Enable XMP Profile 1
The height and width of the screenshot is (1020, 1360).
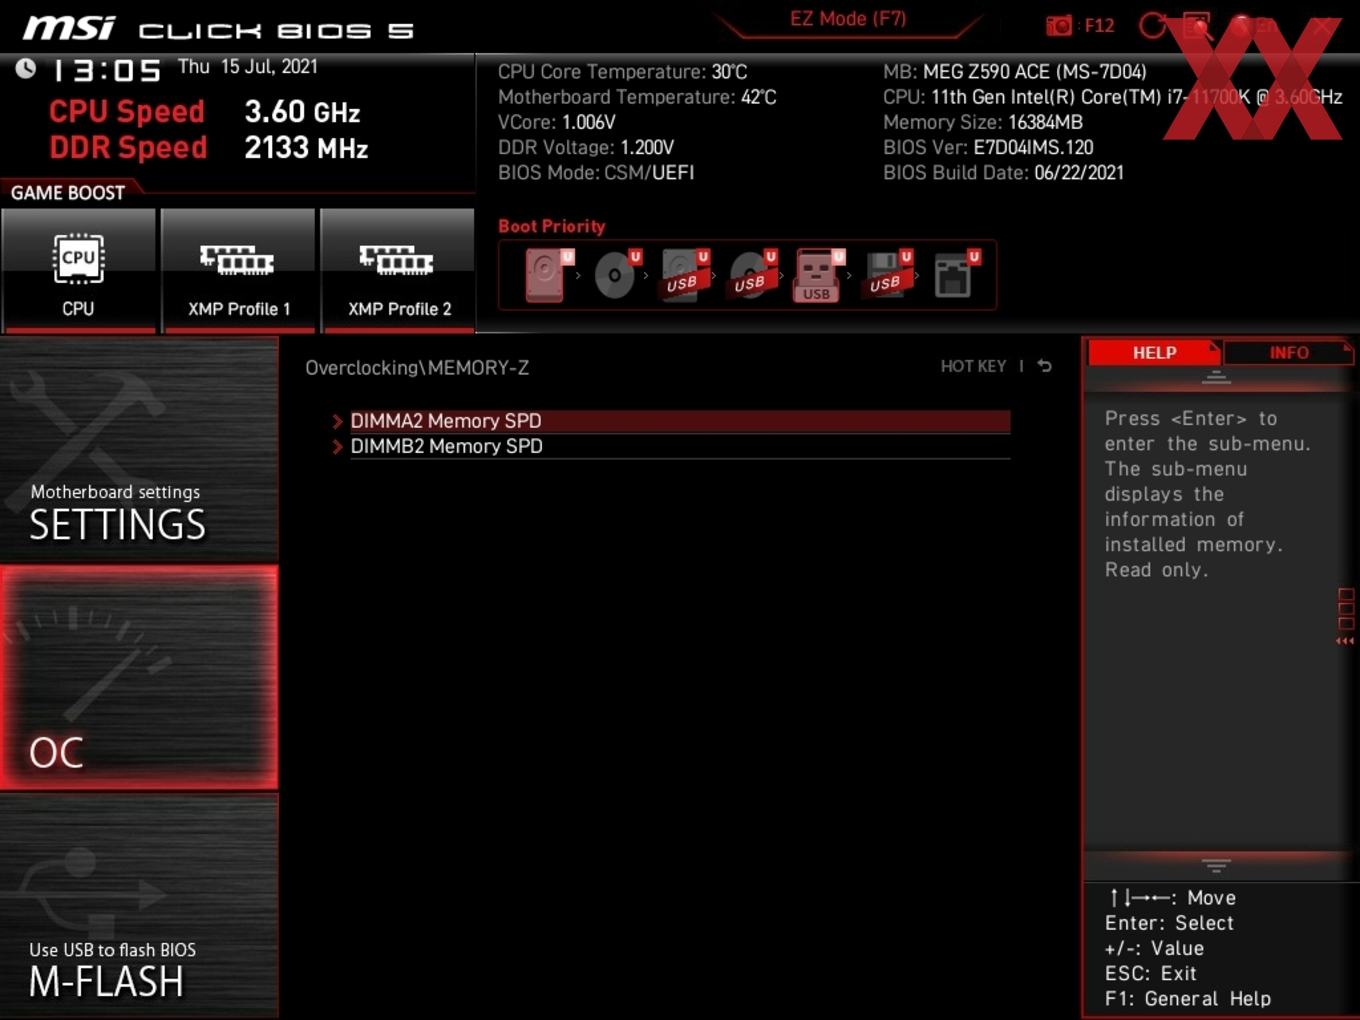[238, 270]
